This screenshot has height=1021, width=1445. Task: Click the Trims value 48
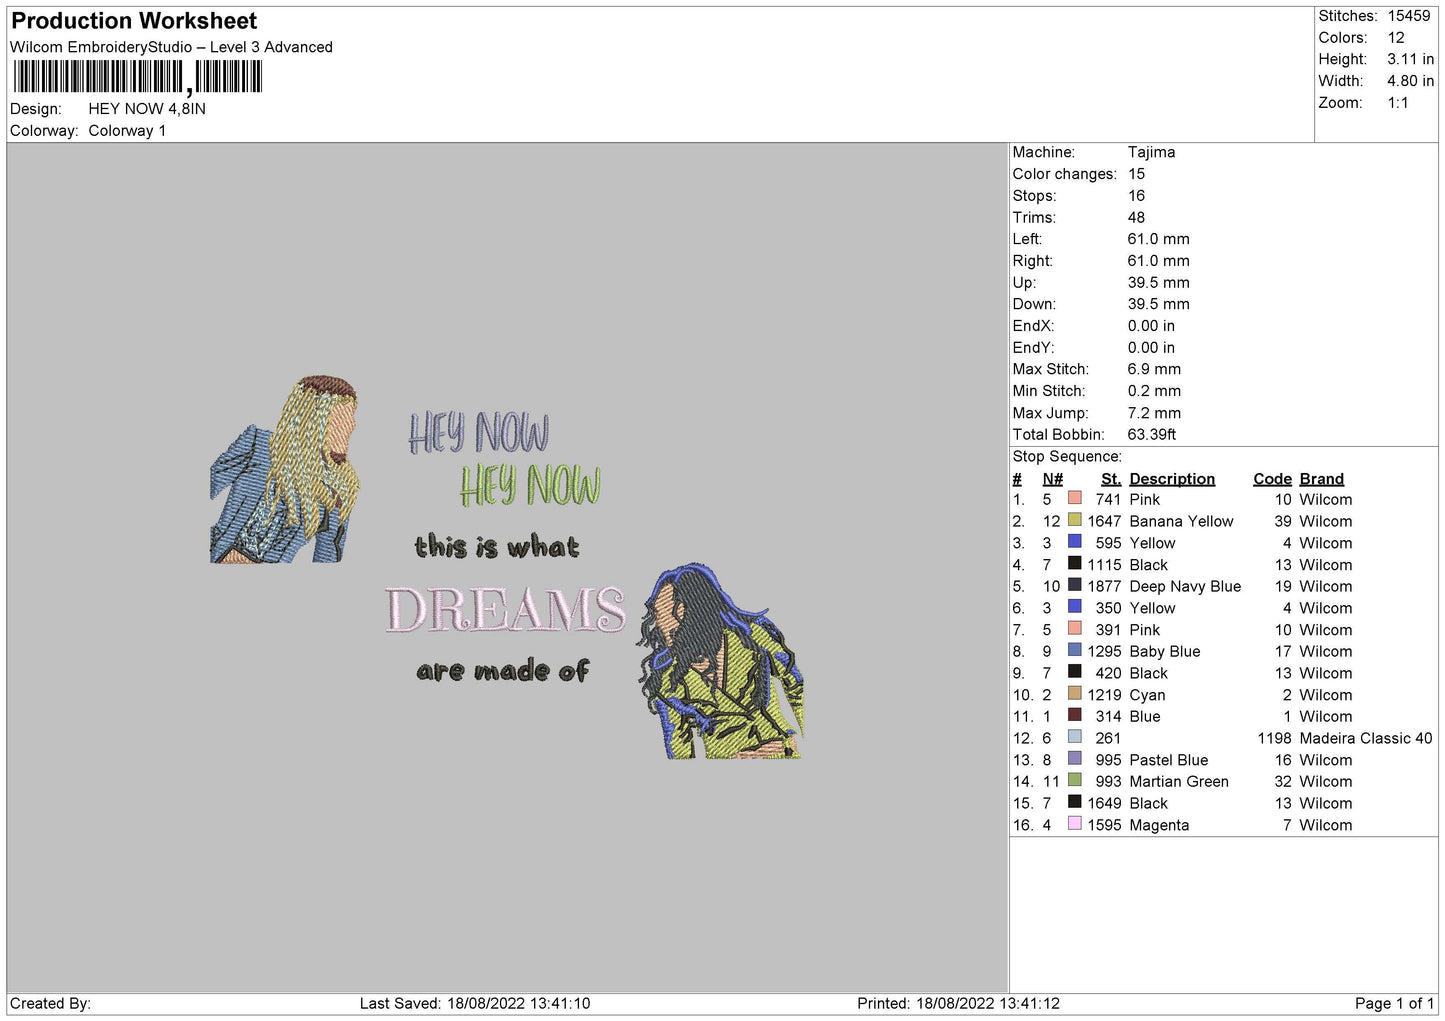1137,217
